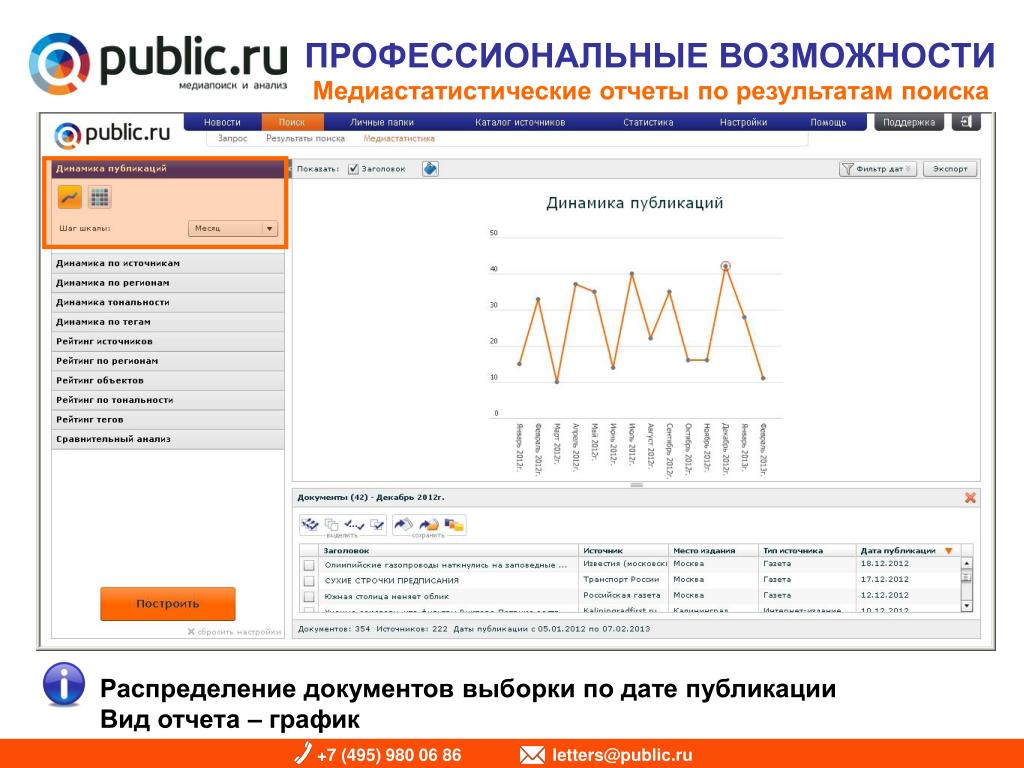
Task: Expand the Динамика по источникам section
Action: (168, 263)
